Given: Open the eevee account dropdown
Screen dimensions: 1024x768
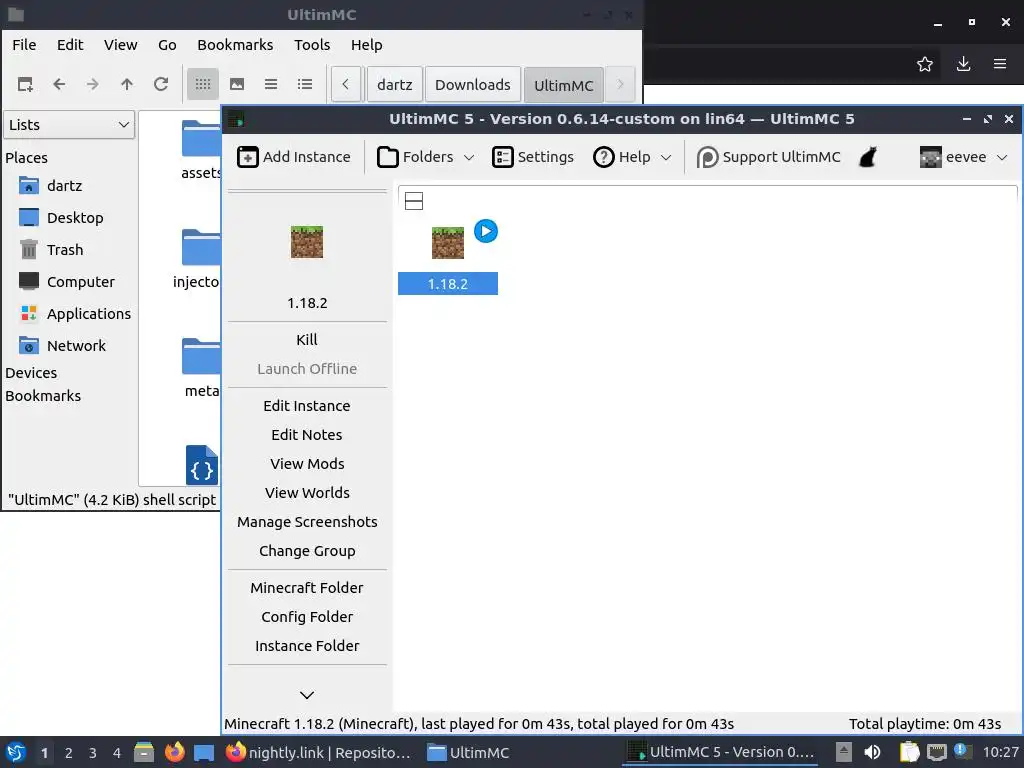Looking at the screenshot, I should coord(963,157).
